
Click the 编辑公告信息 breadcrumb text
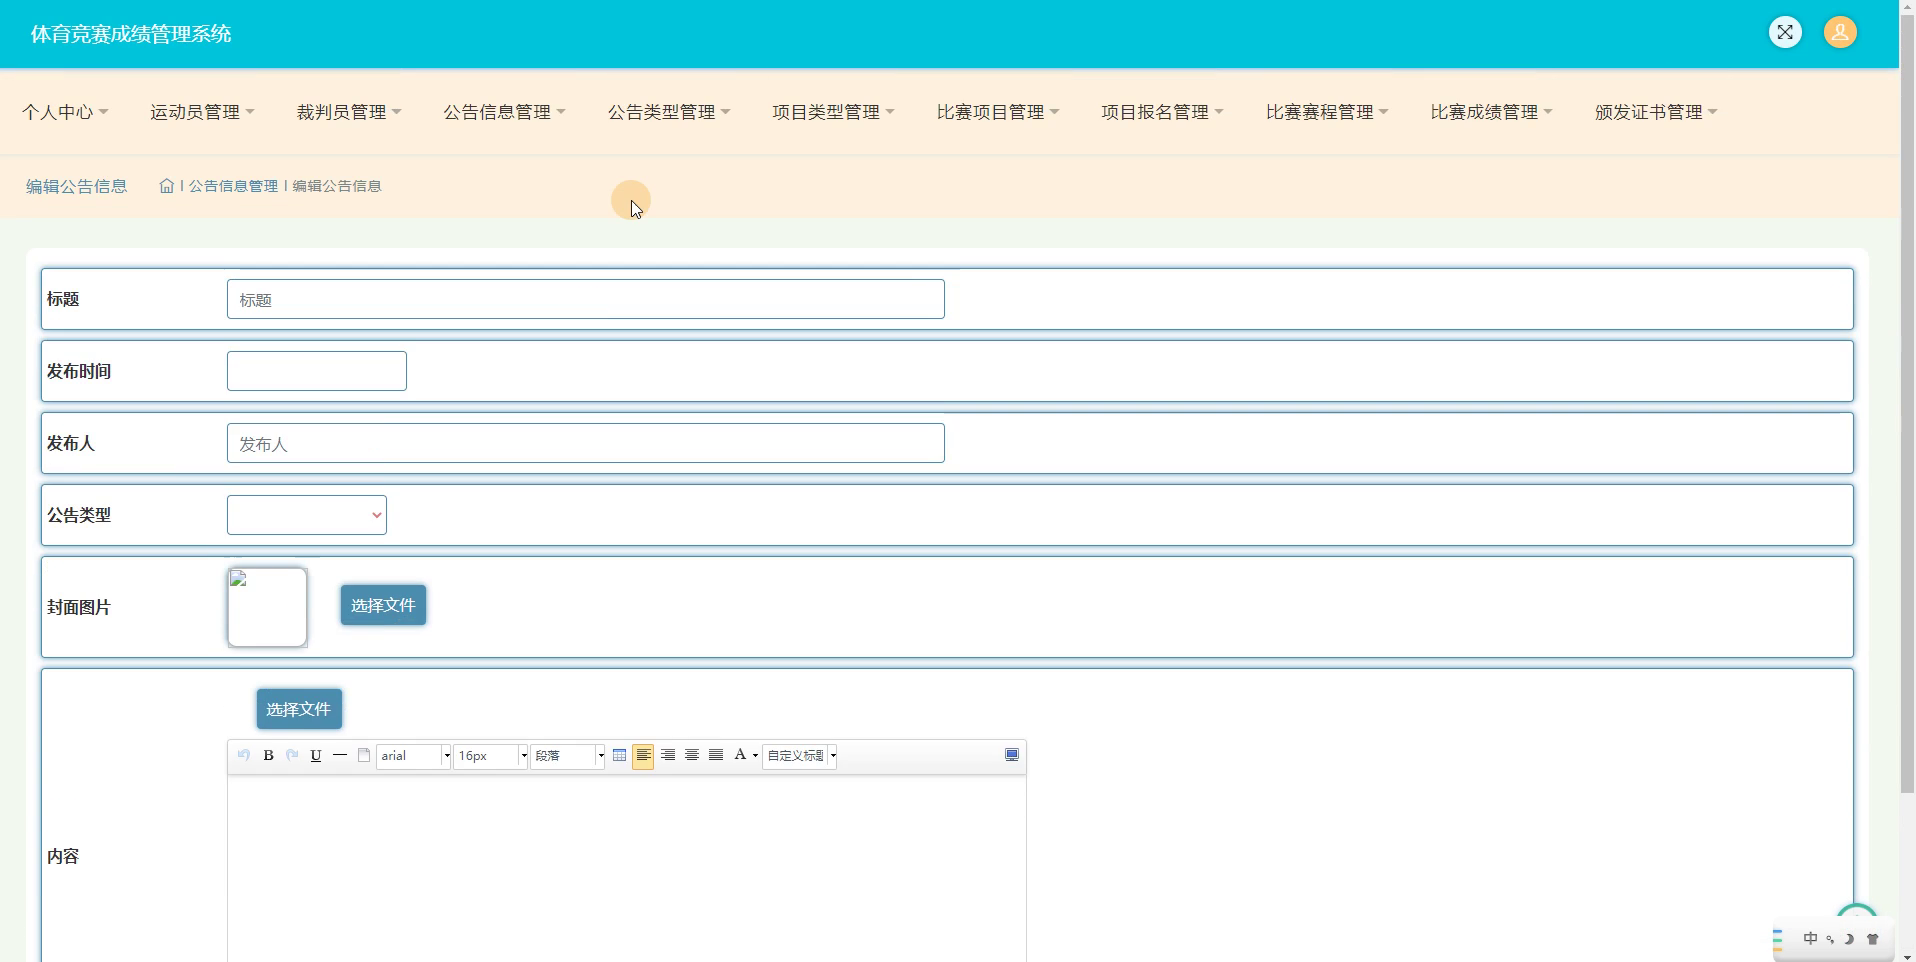337,186
